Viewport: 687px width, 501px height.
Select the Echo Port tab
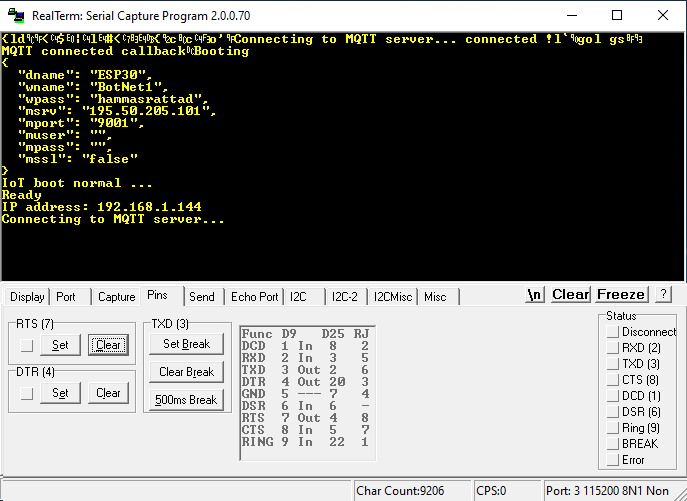254,297
